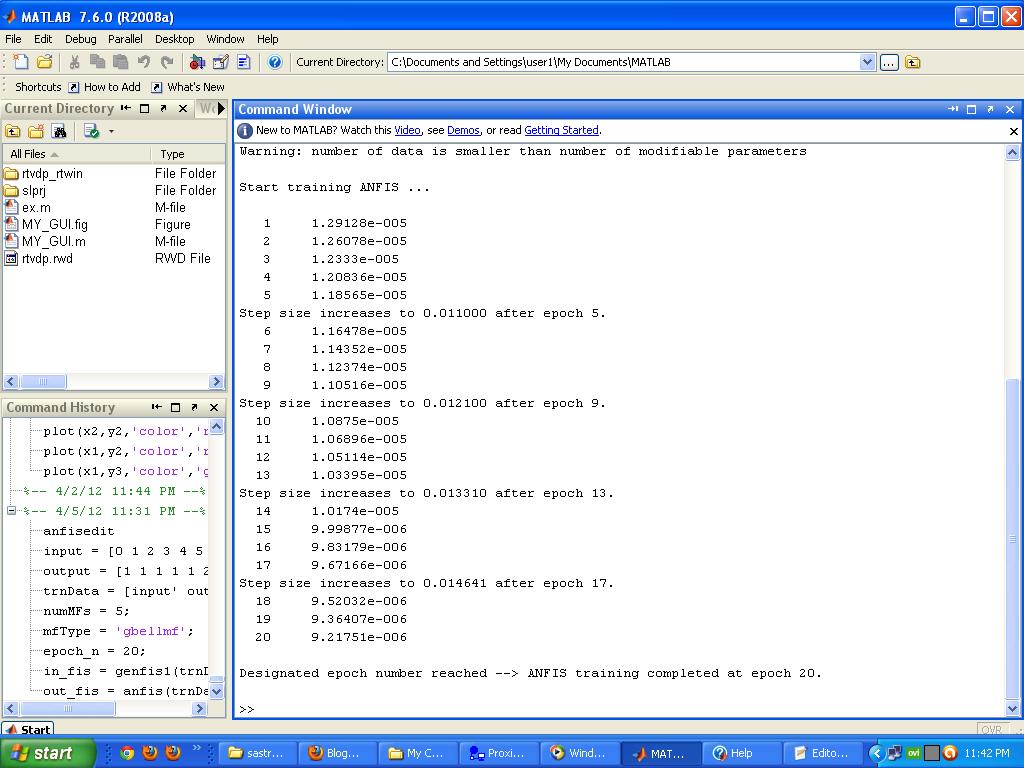The width and height of the screenshot is (1024, 768).
Task: Dismiss the New to MATLAB info bar
Action: [x=1014, y=131]
